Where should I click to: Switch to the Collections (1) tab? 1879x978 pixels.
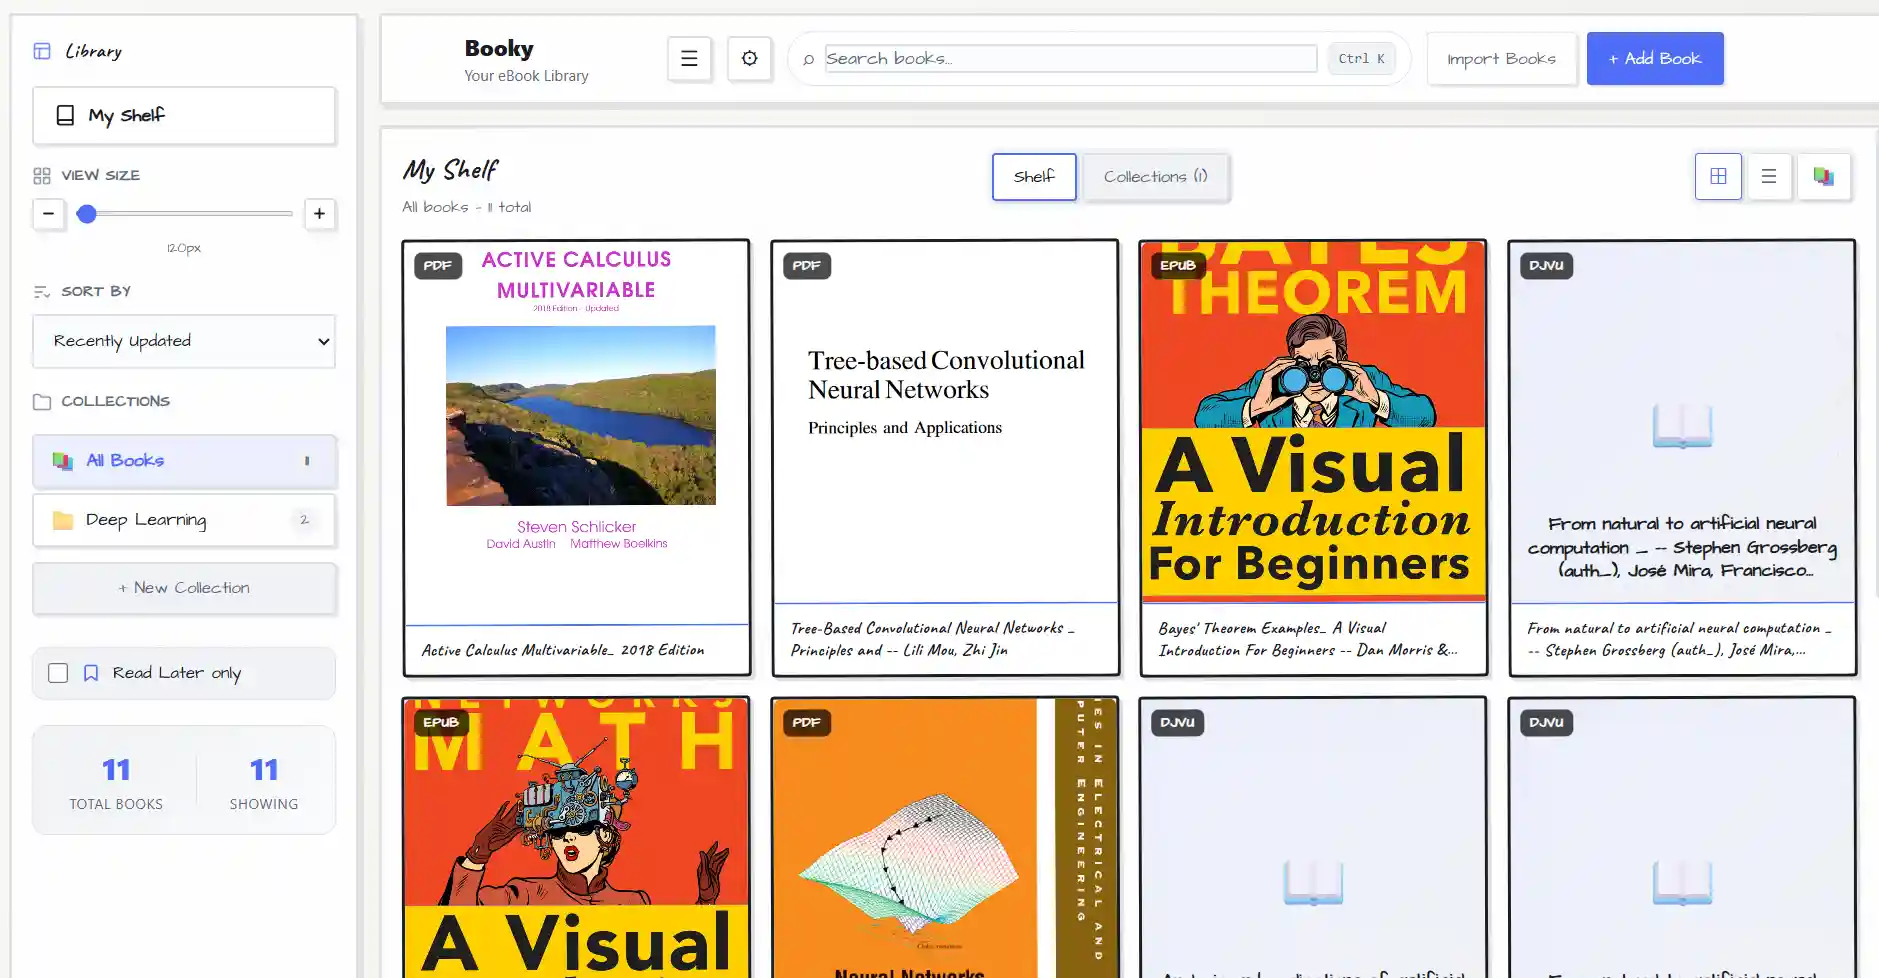coord(1155,177)
